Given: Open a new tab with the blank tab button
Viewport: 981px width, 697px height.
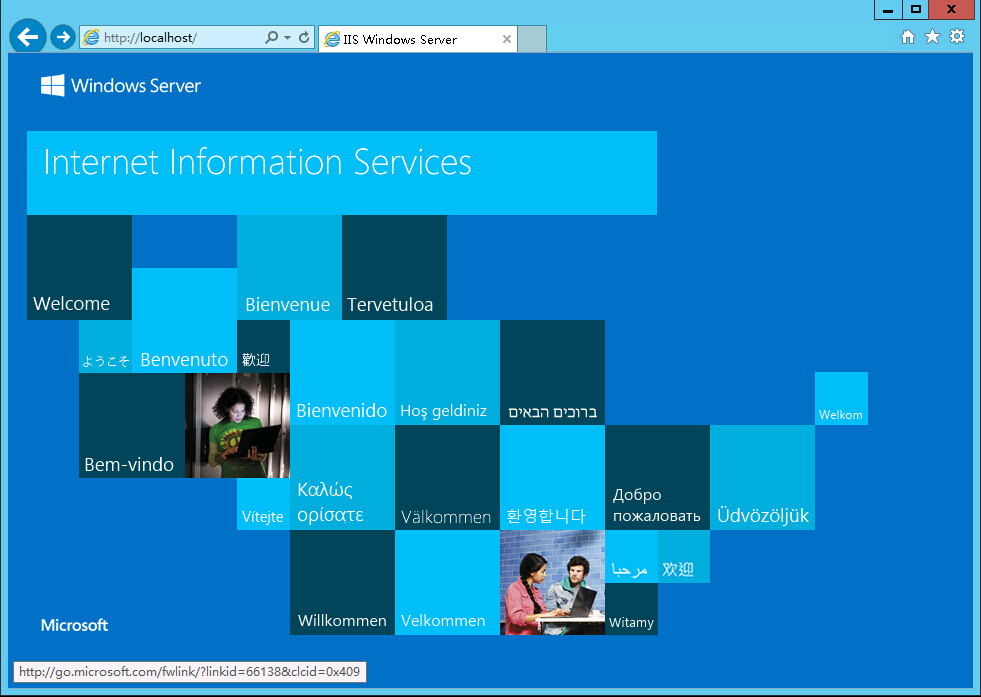Looking at the screenshot, I should tap(532, 39).
